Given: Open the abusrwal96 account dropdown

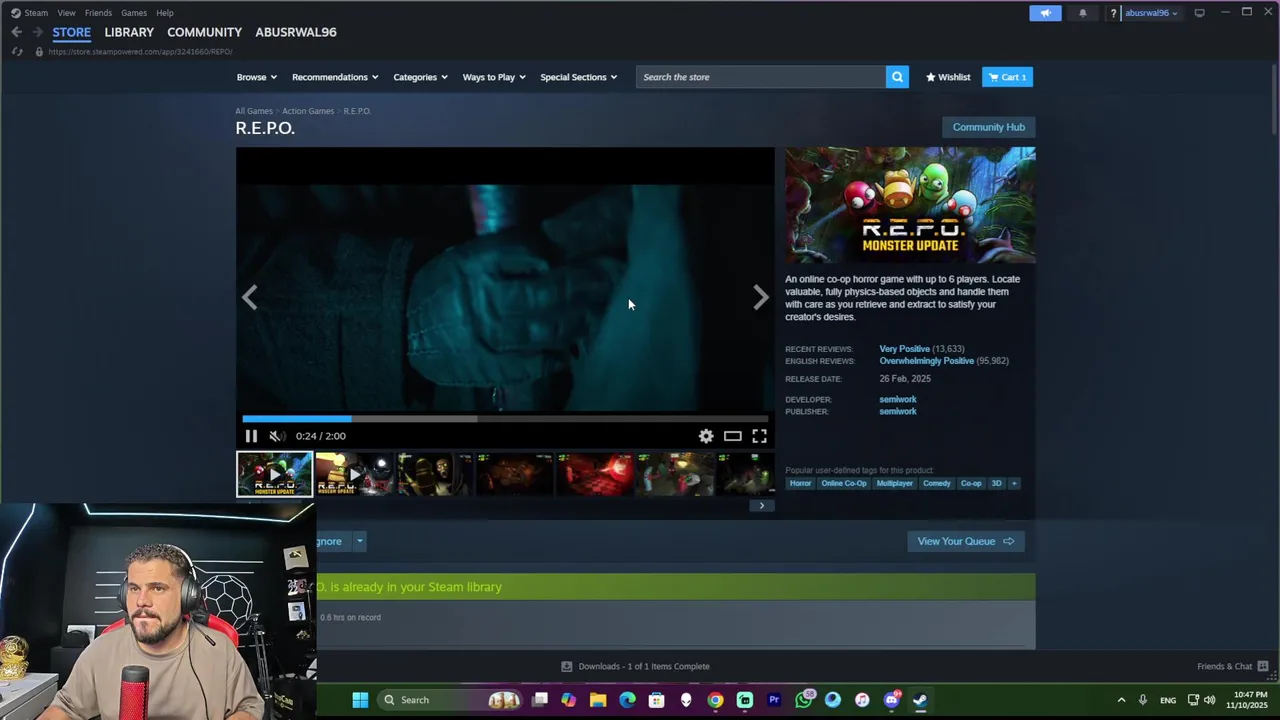Looking at the screenshot, I should [x=1151, y=13].
